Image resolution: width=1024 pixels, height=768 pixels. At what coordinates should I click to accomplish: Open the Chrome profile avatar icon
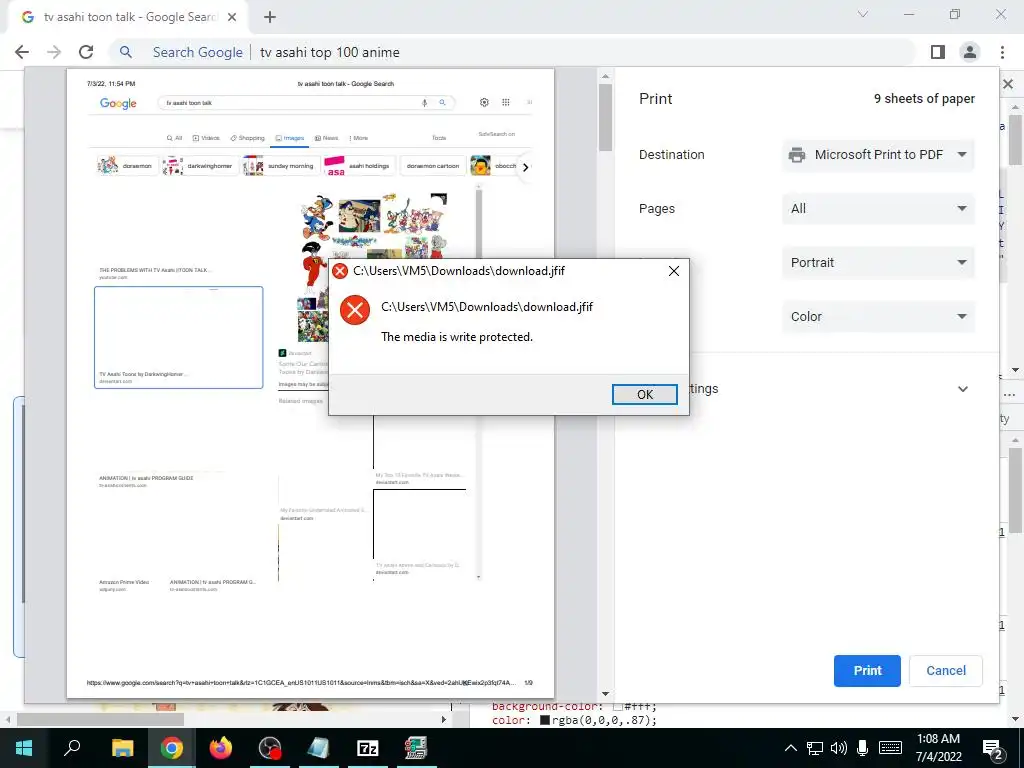pyautogui.click(x=970, y=52)
